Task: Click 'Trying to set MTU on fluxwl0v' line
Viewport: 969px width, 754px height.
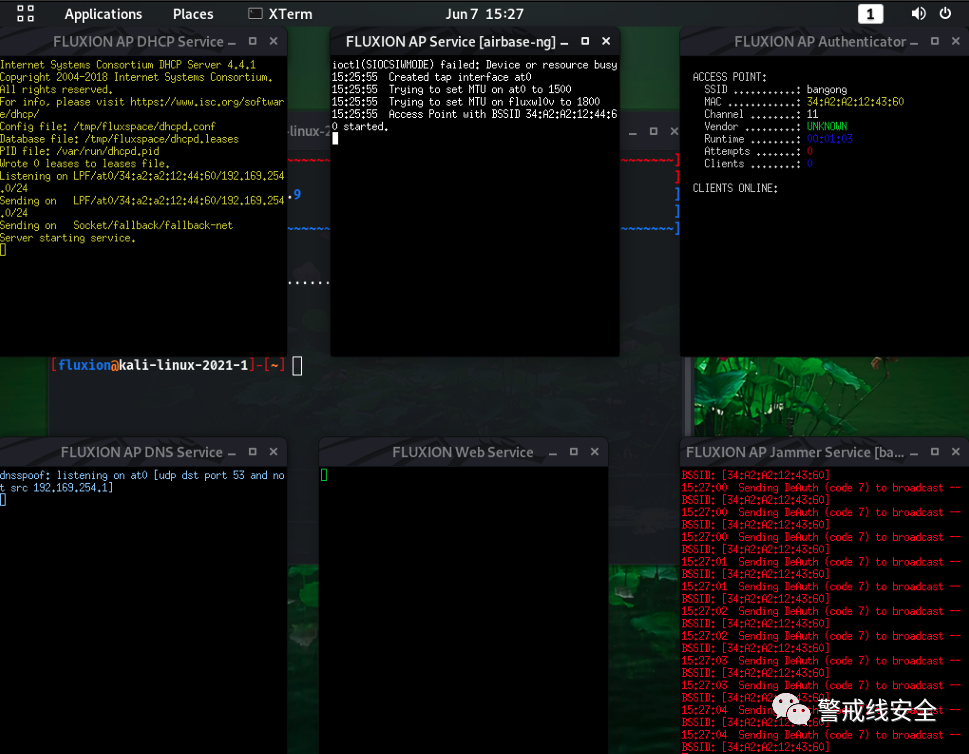Action: tap(466, 102)
